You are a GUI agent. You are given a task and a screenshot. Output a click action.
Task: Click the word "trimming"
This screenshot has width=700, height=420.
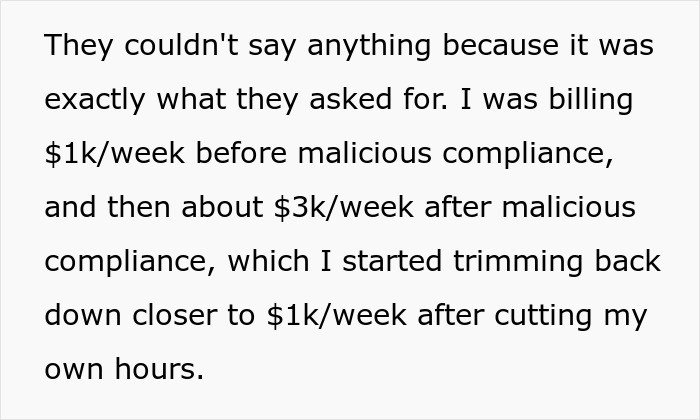(518, 262)
